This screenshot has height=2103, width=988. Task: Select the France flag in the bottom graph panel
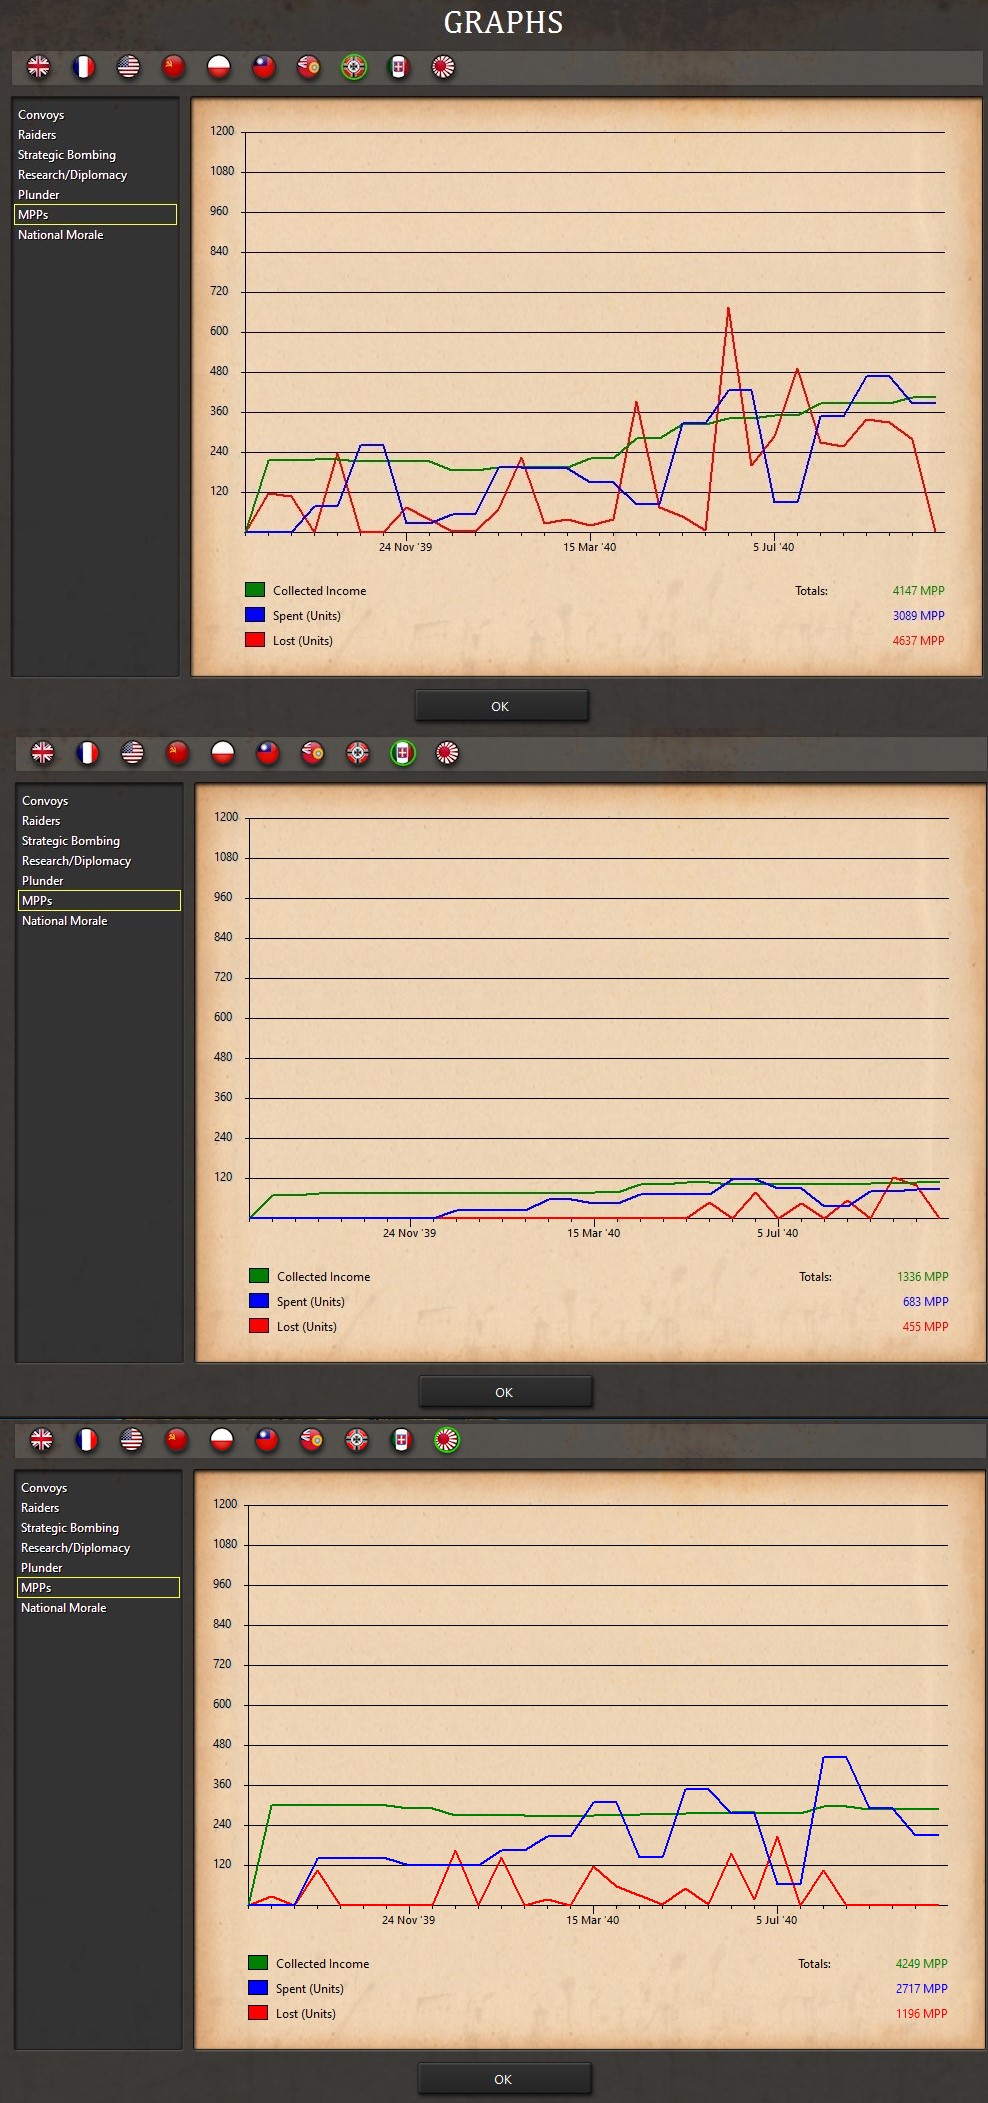pos(86,1440)
